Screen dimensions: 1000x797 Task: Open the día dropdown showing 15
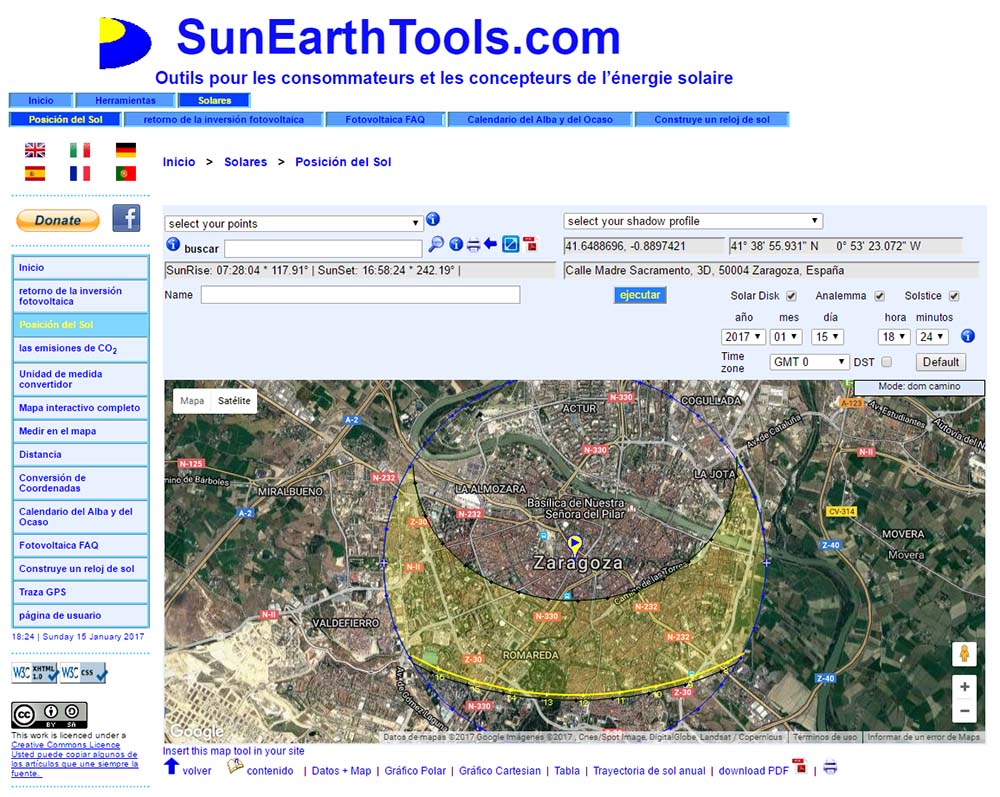828,337
